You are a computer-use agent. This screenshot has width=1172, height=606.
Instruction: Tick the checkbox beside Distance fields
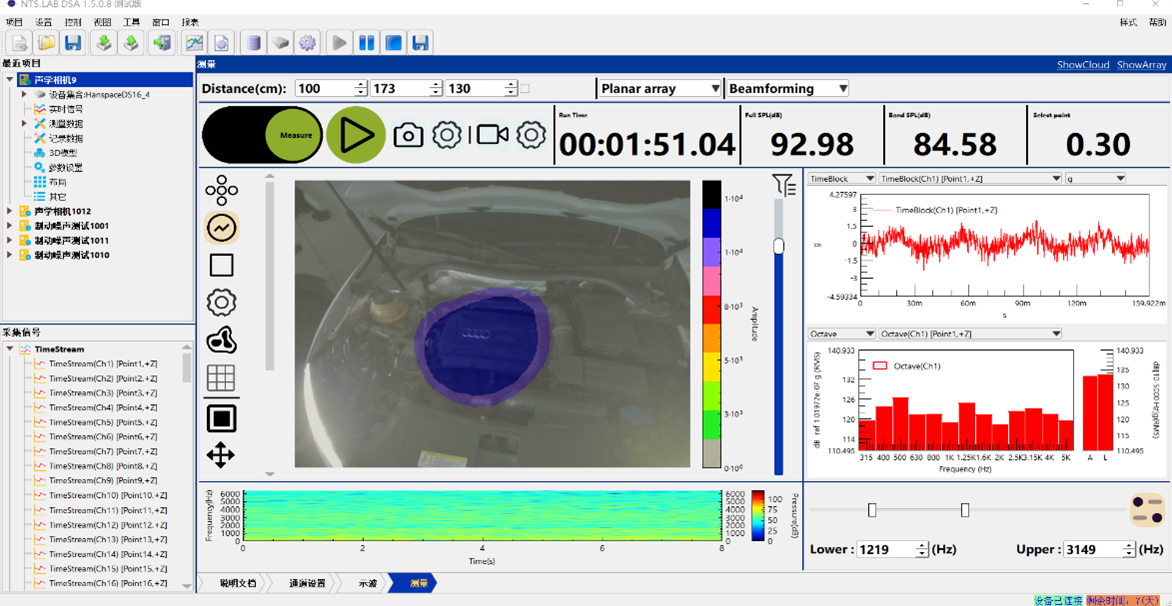(525, 89)
